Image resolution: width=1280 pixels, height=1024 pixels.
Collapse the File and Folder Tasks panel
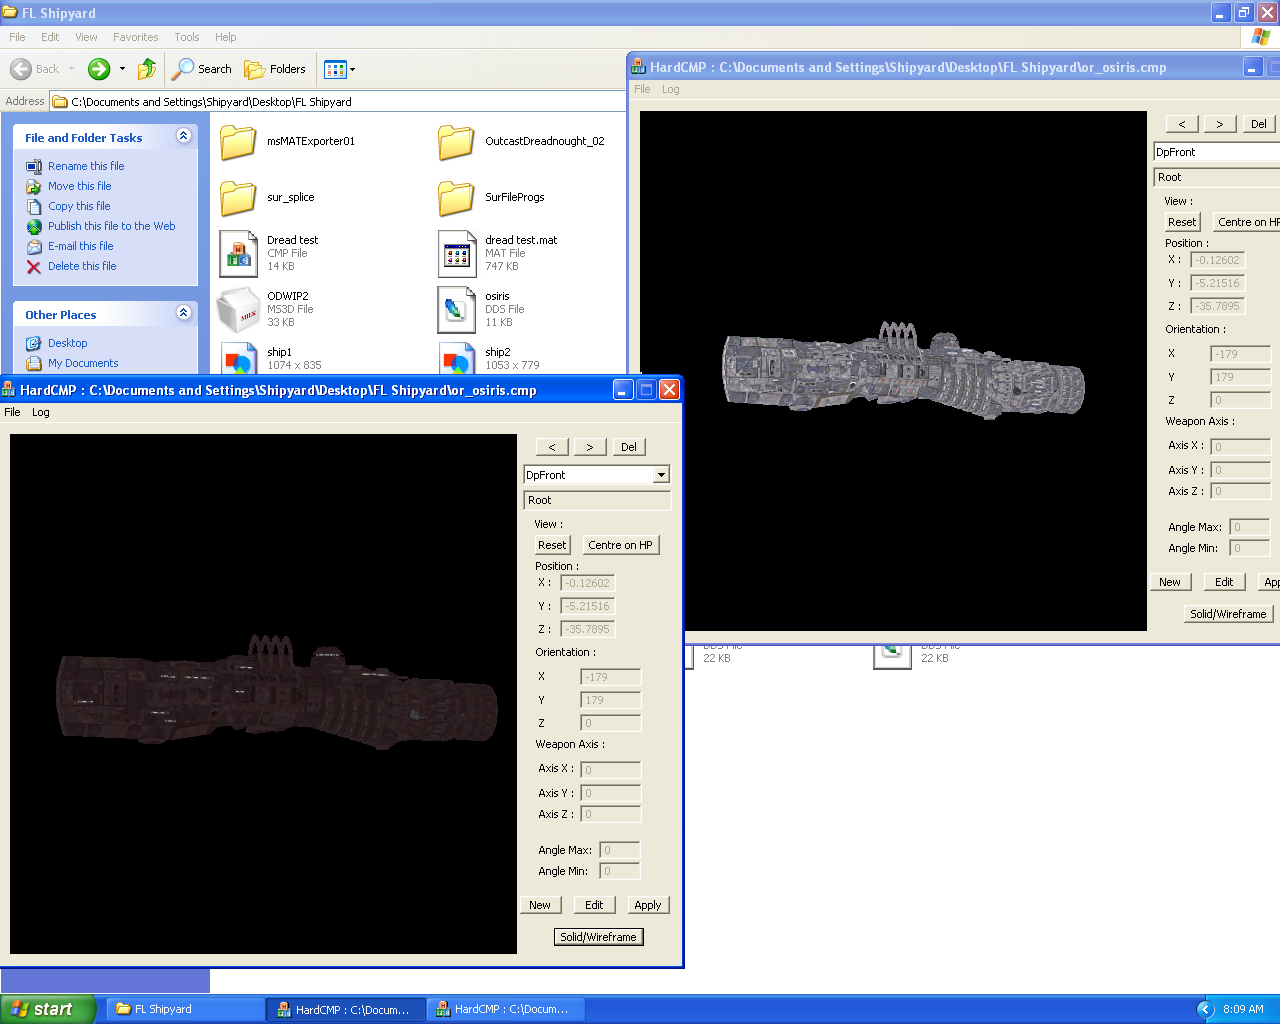[x=183, y=137]
